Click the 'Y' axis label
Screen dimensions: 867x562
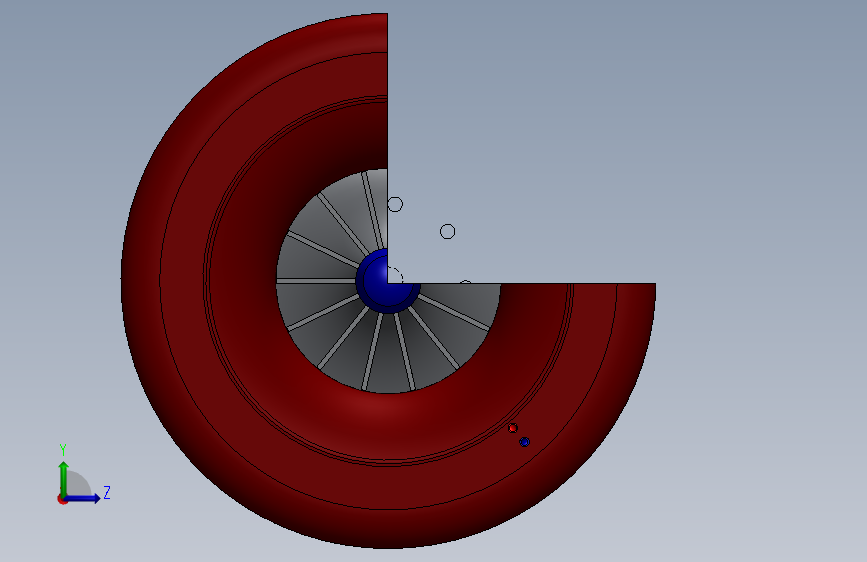pyautogui.click(x=63, y=450)
